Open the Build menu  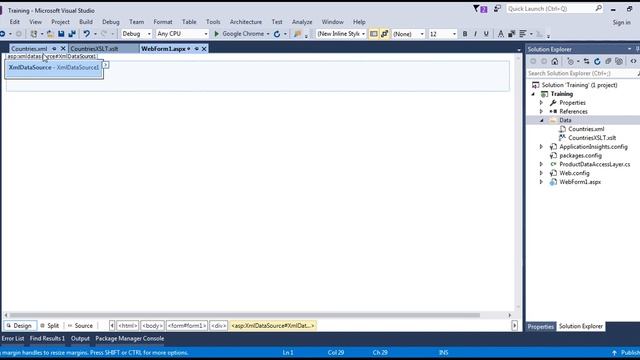pyautogui.click(x=86, y=22)
